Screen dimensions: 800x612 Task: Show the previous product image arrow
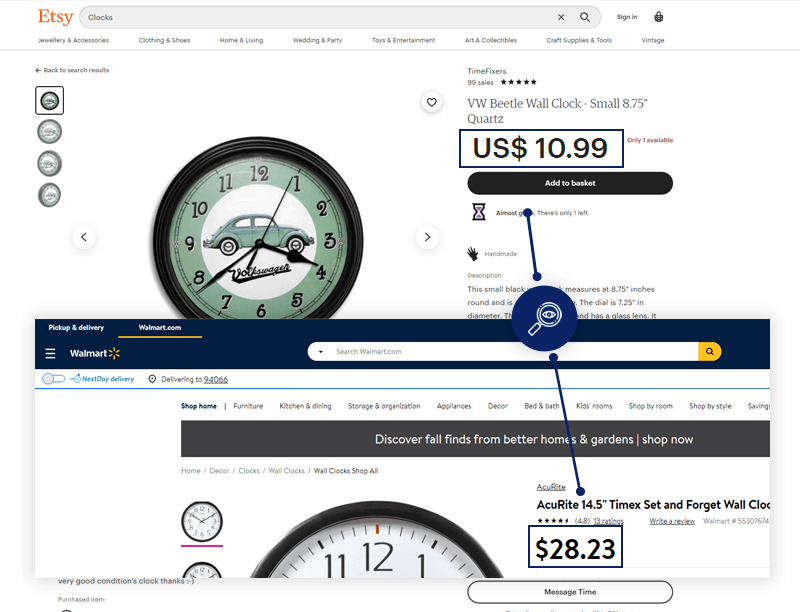(x=84, y=237)
